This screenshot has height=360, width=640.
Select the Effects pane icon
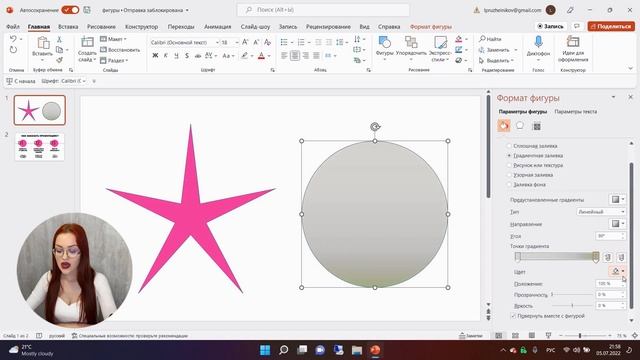[520, 126]
